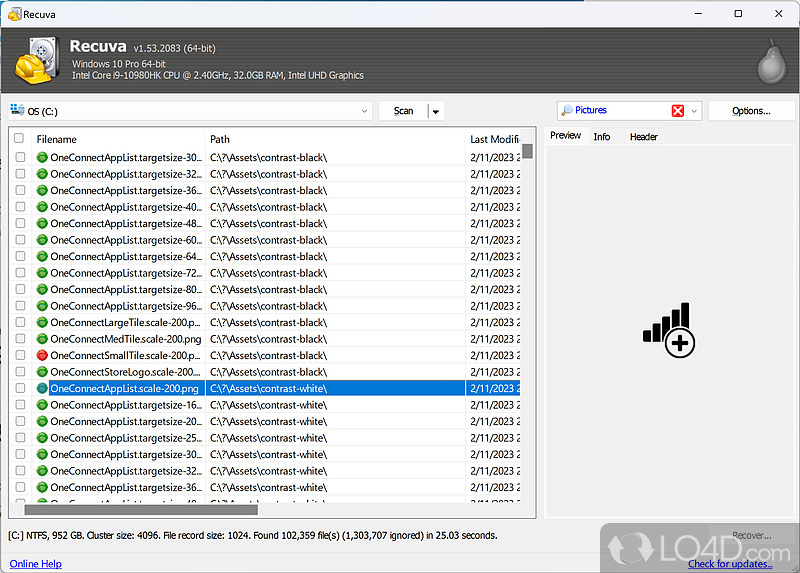Tick the select-all checkbox in Filename header
This screenshot has height=573, width=800.
[19, 139]
